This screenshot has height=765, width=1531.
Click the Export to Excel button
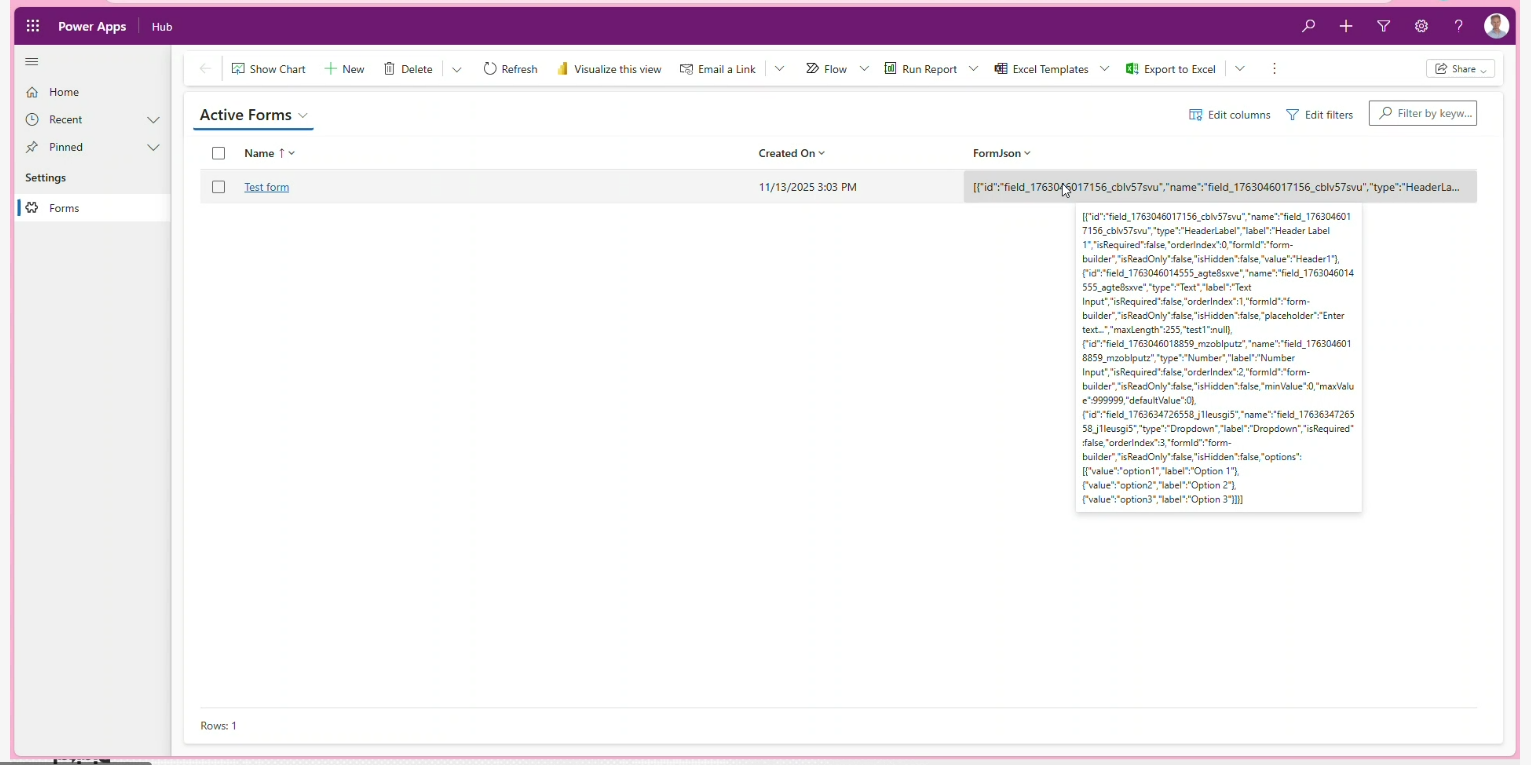tap(1171, 69)
